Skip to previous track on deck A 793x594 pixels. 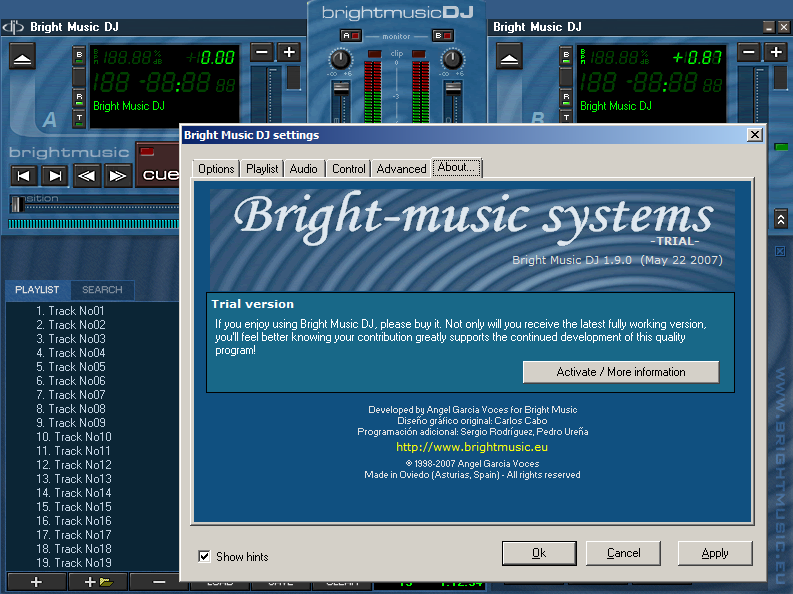click(23, 176)
